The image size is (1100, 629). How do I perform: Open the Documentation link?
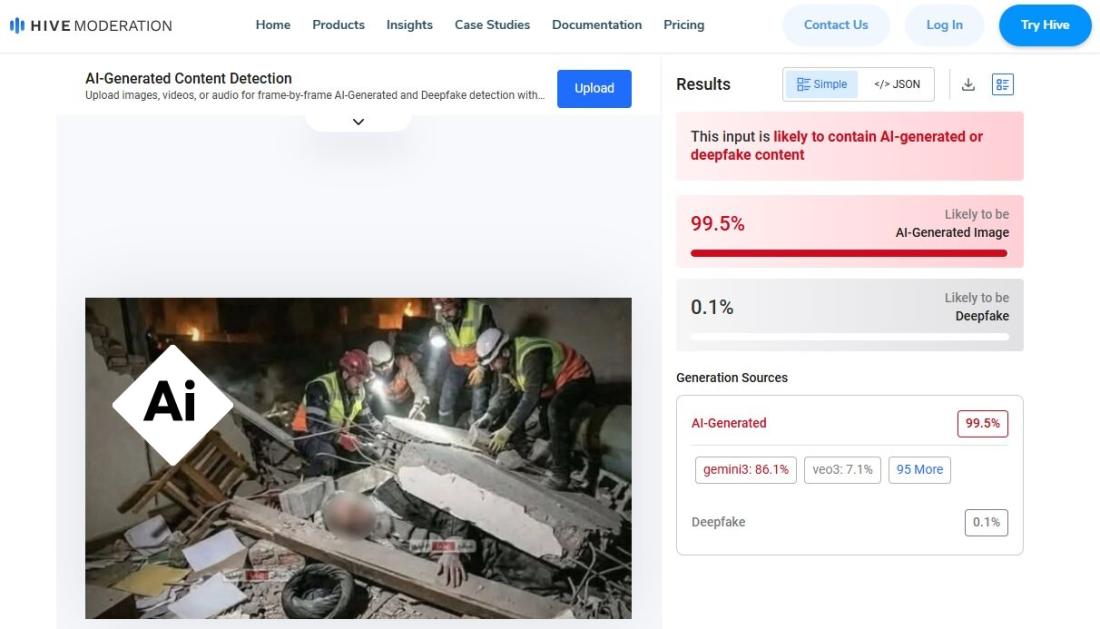pos(596,25)
